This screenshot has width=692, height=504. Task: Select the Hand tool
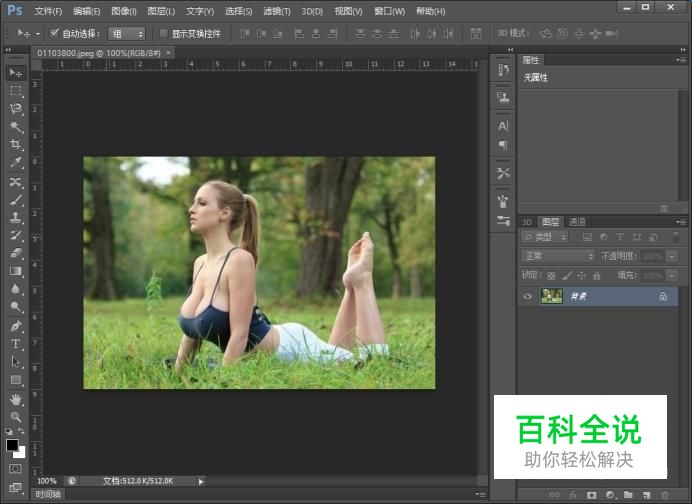(x=16, y=398)
